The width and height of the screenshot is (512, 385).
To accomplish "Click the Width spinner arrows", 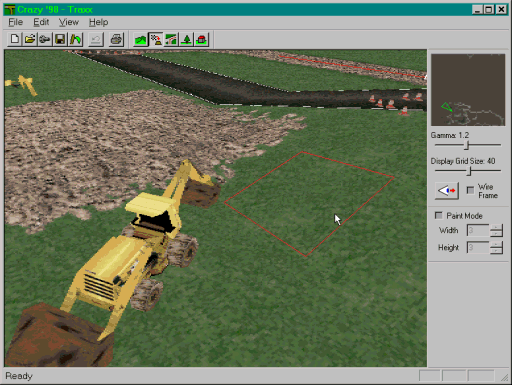I will click(496, 230).
